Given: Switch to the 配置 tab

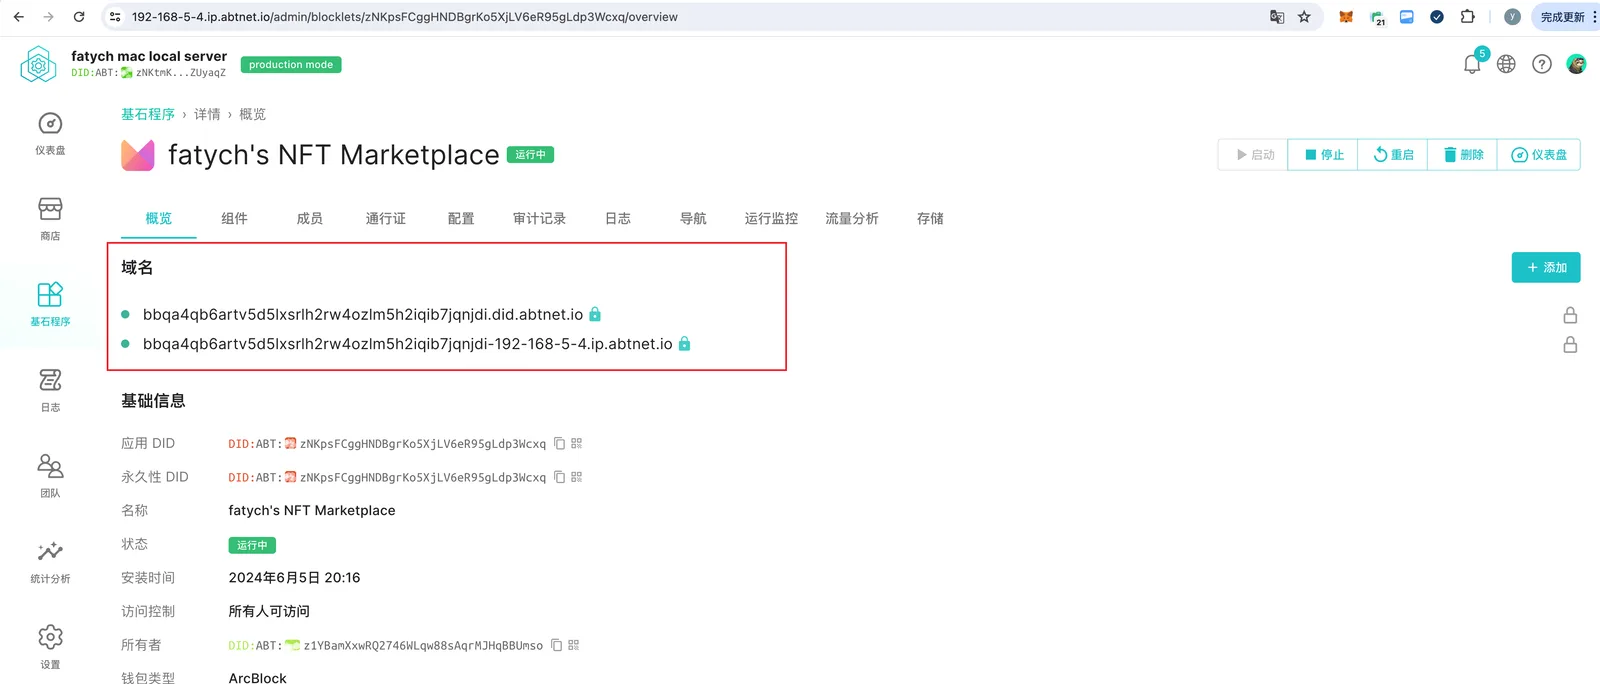Looking at the screenshot, I should [x=461, y=218].
